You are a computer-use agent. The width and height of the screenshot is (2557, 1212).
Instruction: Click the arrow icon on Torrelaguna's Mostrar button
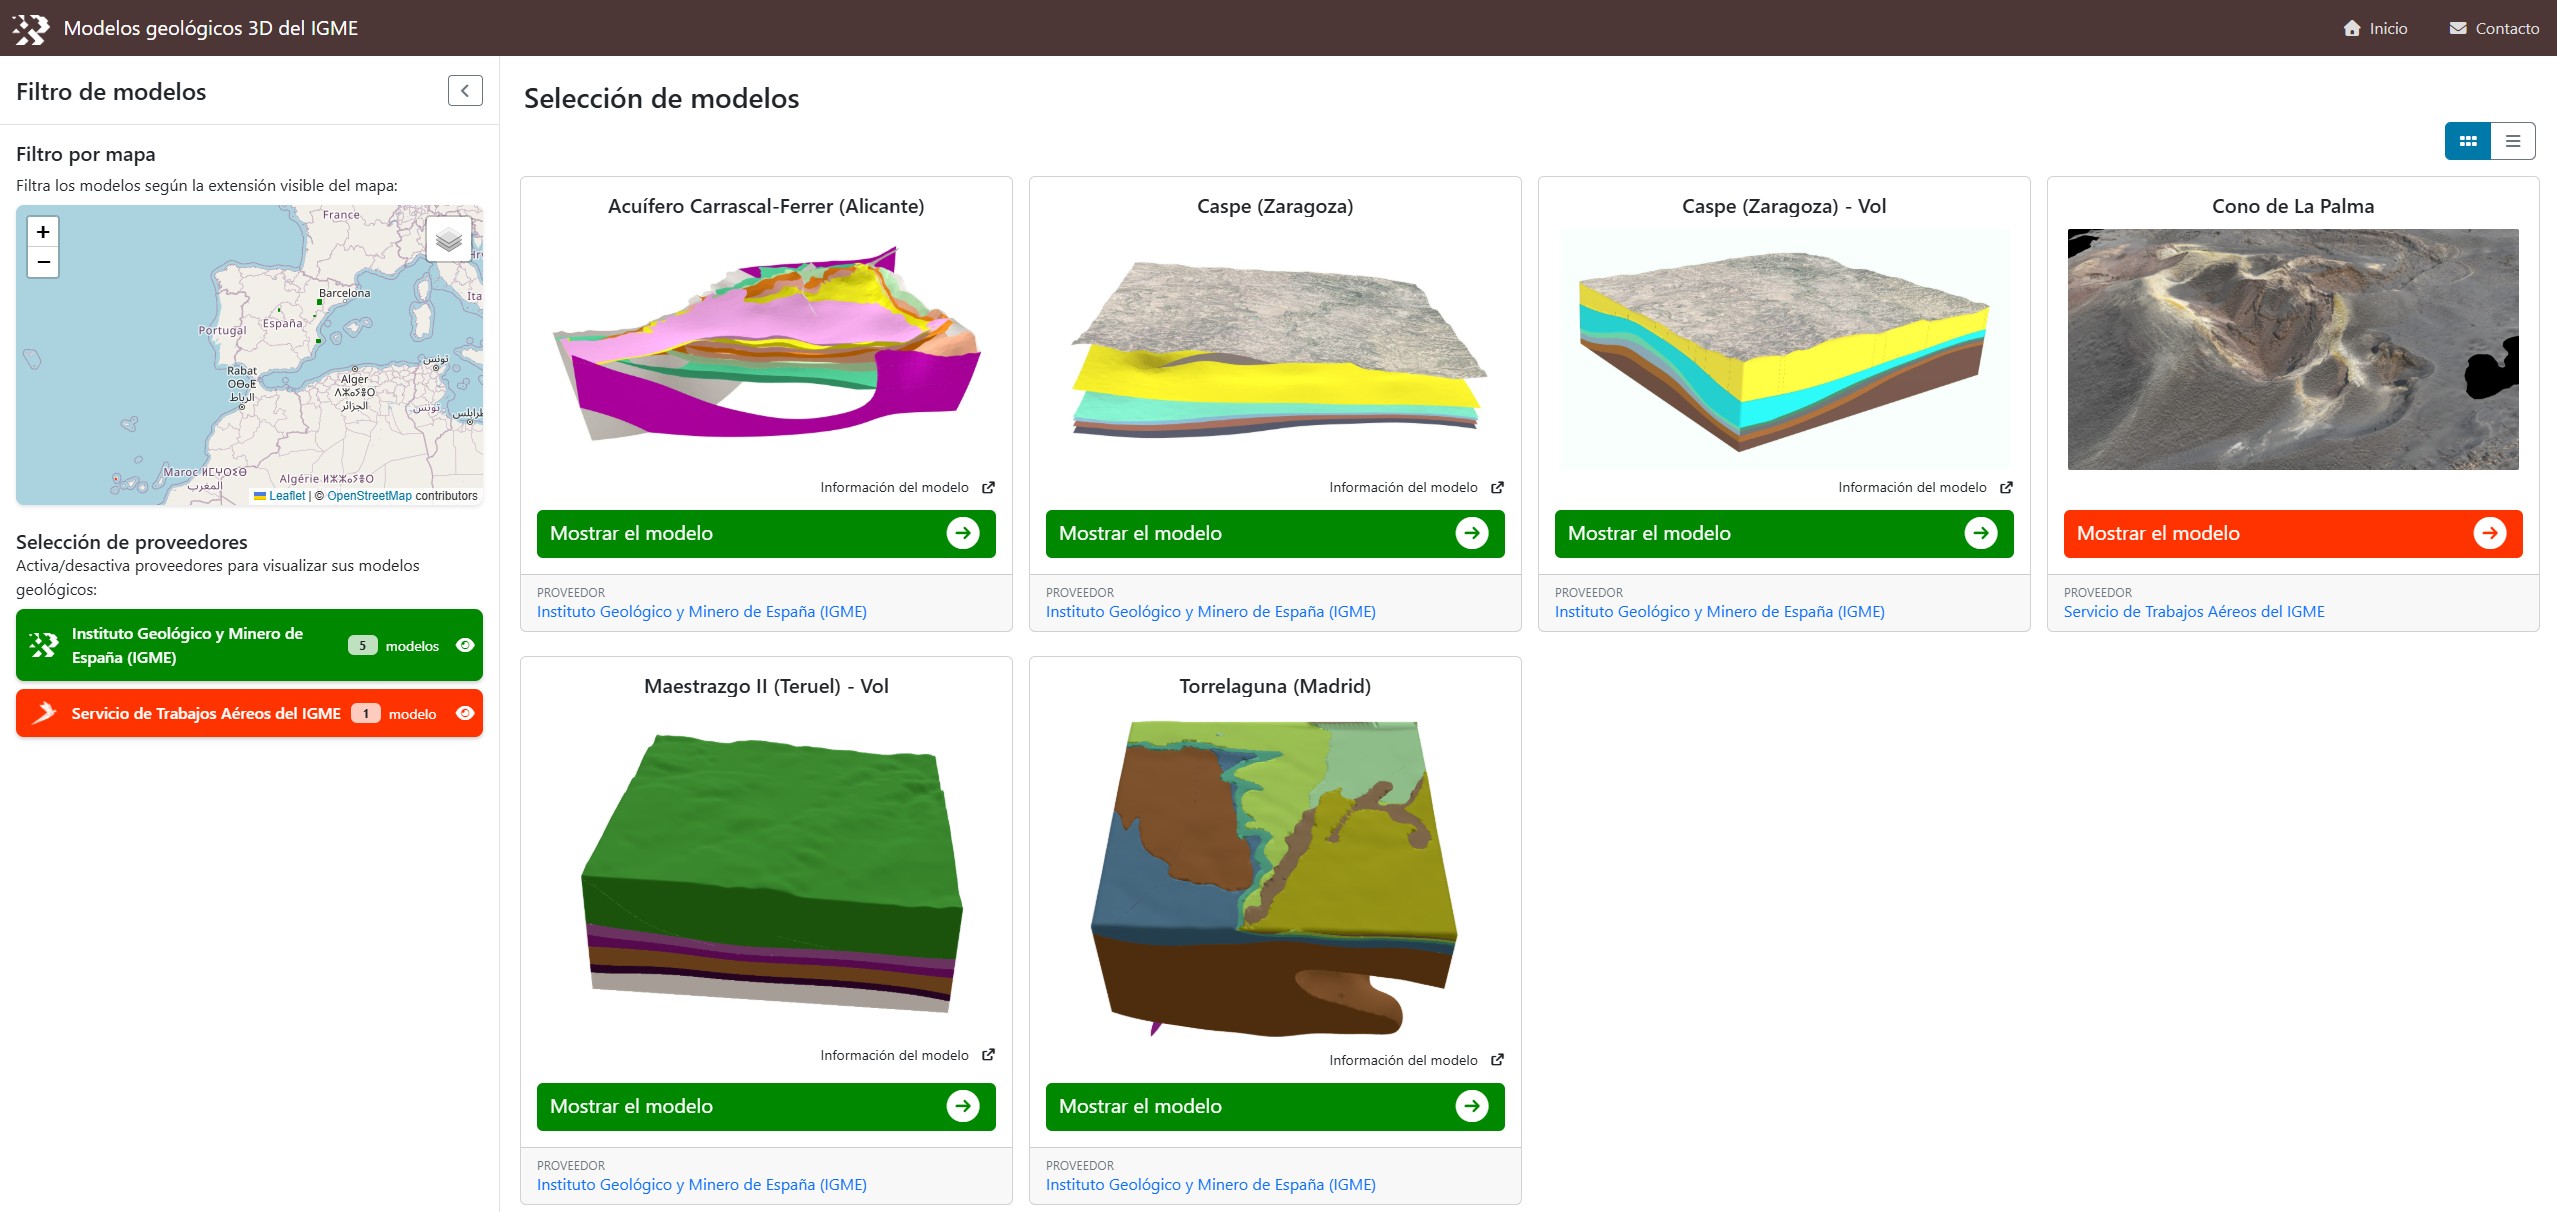1471,1106
